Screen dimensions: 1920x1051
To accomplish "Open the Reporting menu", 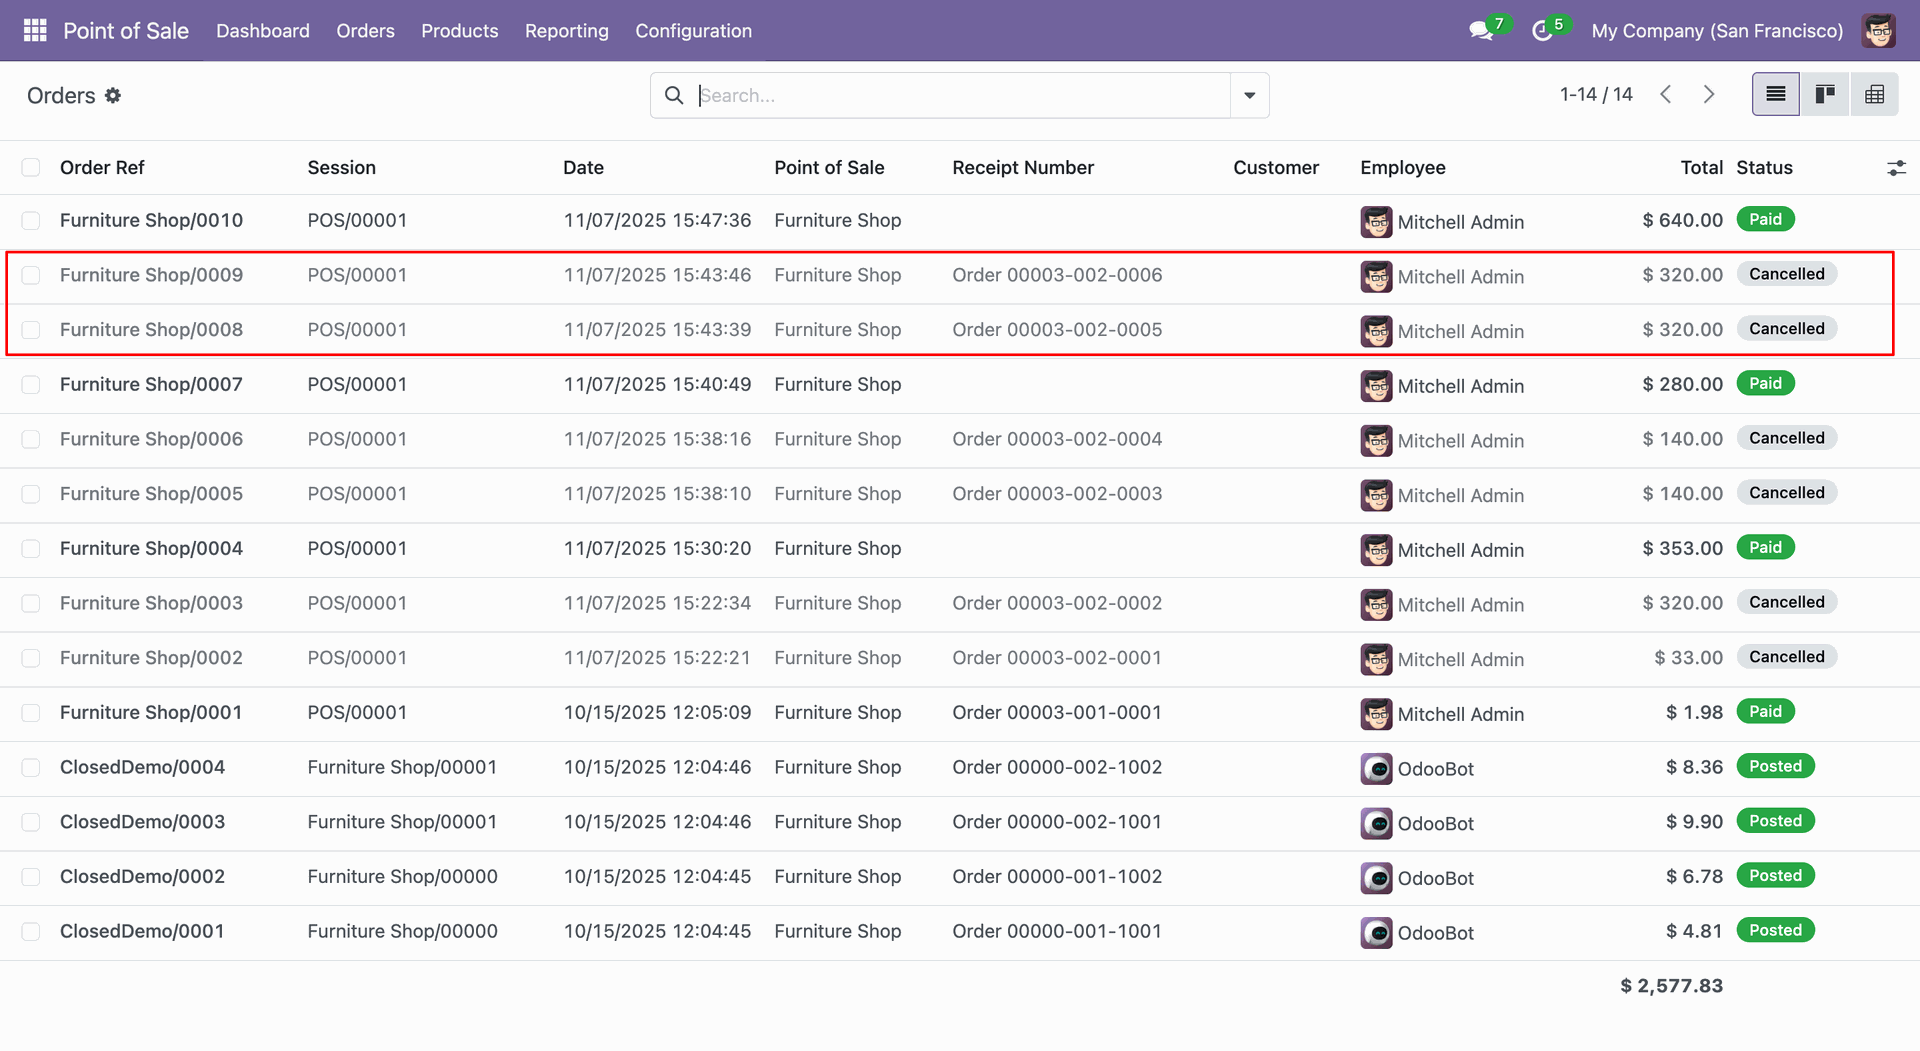I will (566, 31).
